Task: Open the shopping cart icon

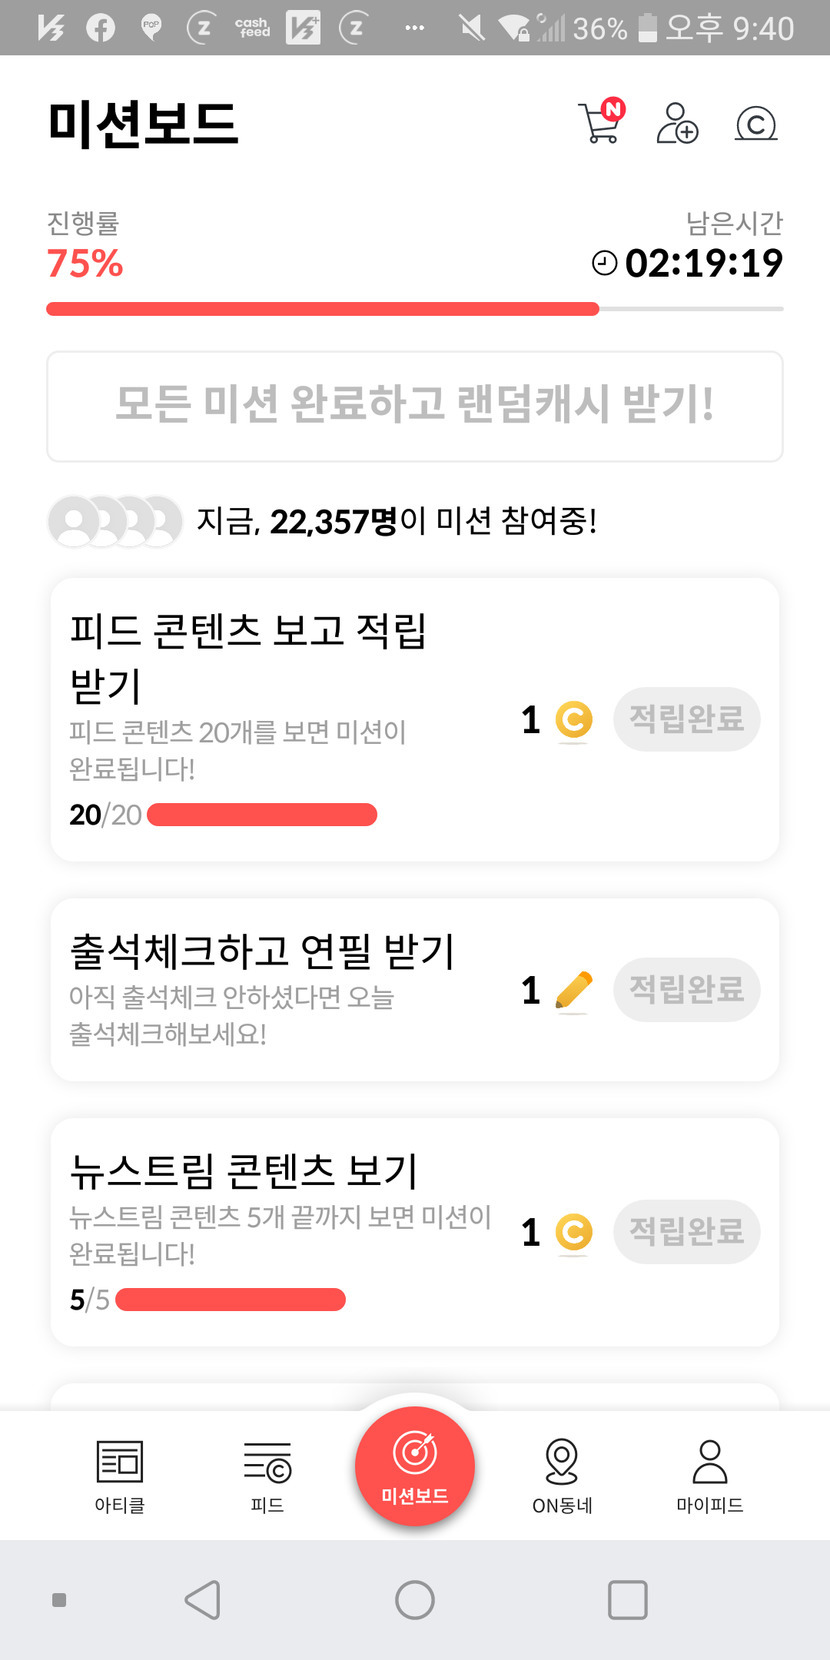Action: coord(601,123)
